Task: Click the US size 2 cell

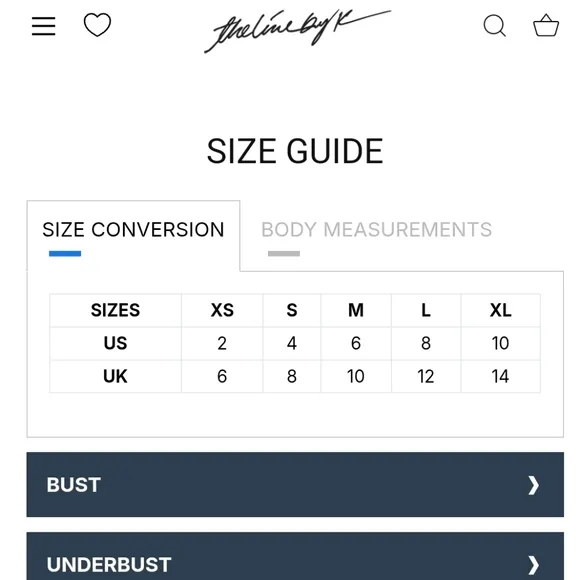Action: tap(222, 343)
